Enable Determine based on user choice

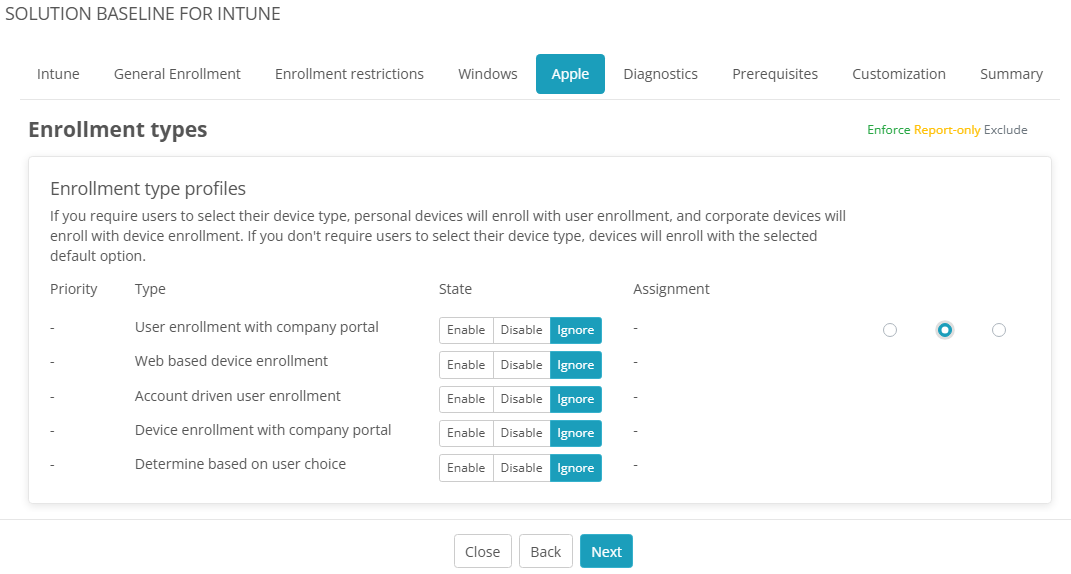tap(466, 468)
